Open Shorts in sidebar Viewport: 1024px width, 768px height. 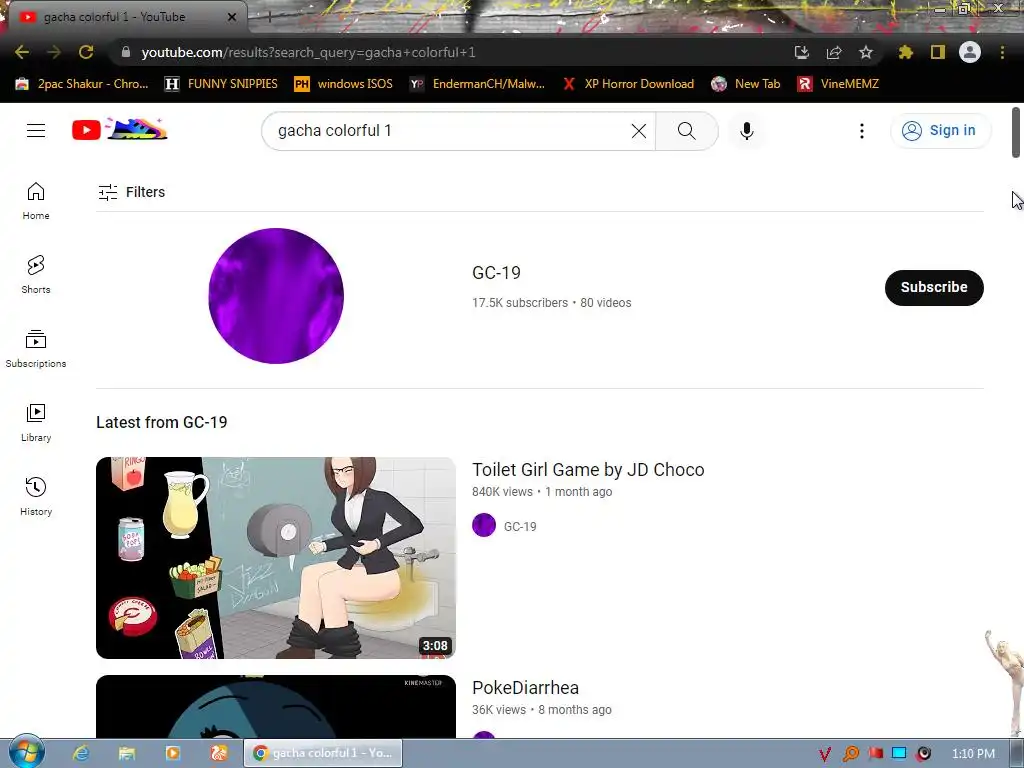click(x=36, y=274)
